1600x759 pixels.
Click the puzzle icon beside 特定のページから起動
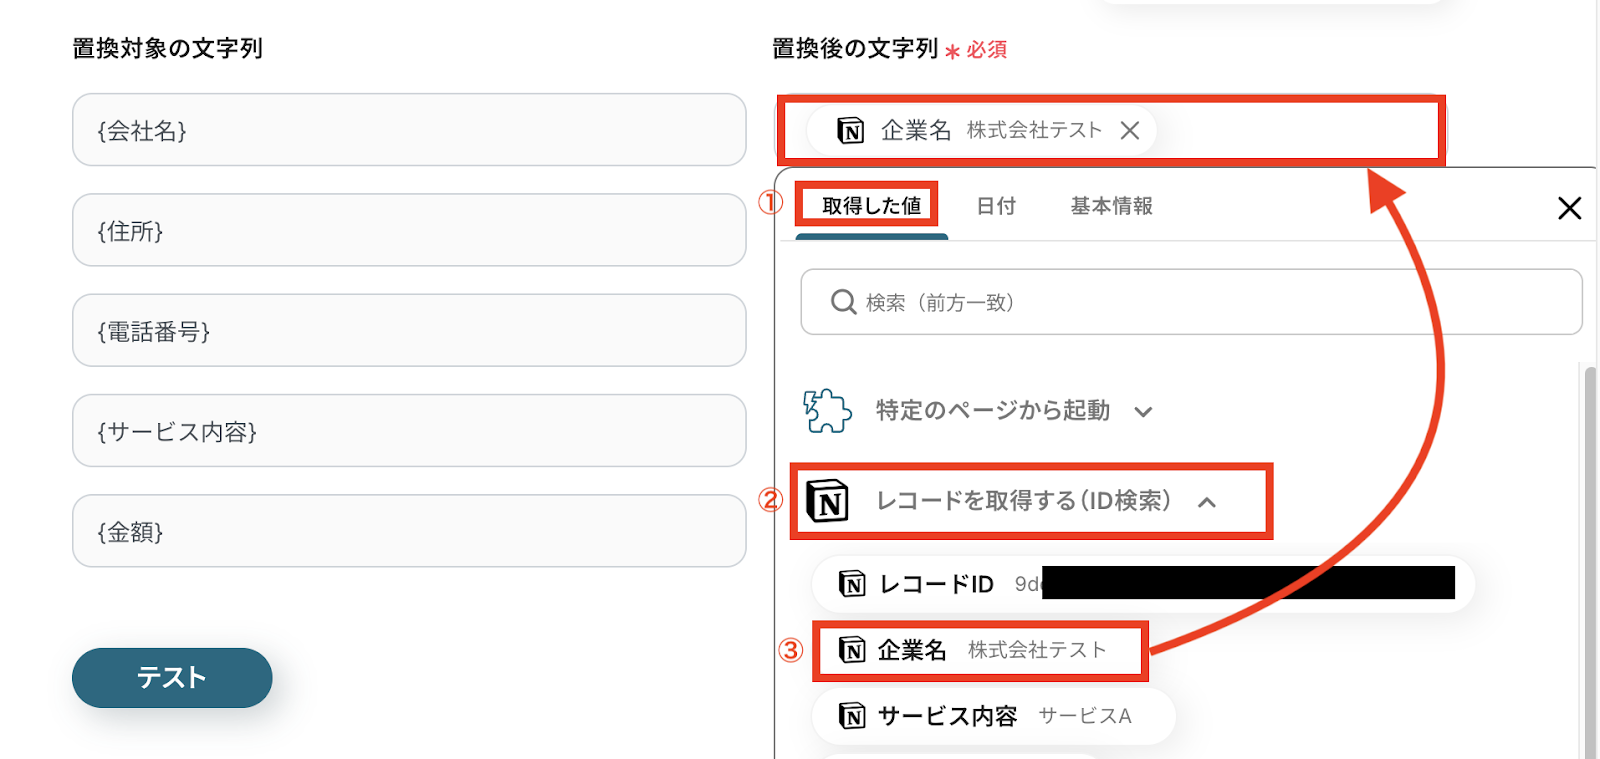pyautogui.click(x=827, y=411)
